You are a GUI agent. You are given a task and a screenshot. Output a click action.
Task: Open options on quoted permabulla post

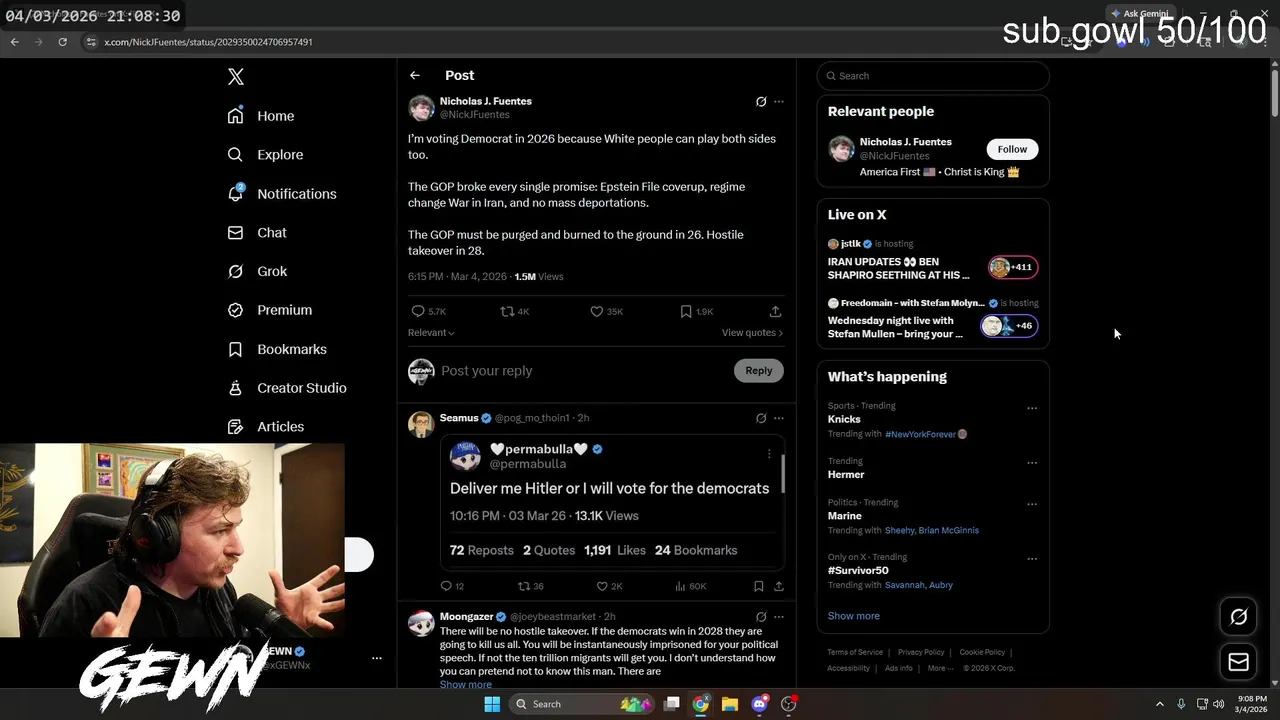pos(769,454)
